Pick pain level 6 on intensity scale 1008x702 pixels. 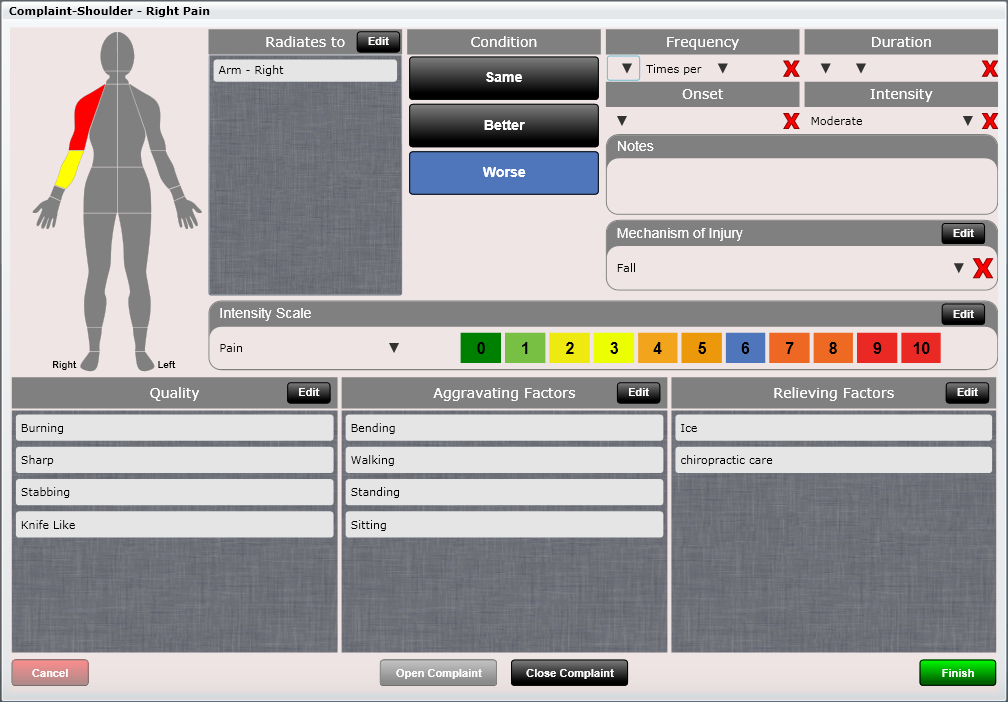coord(745,348)
